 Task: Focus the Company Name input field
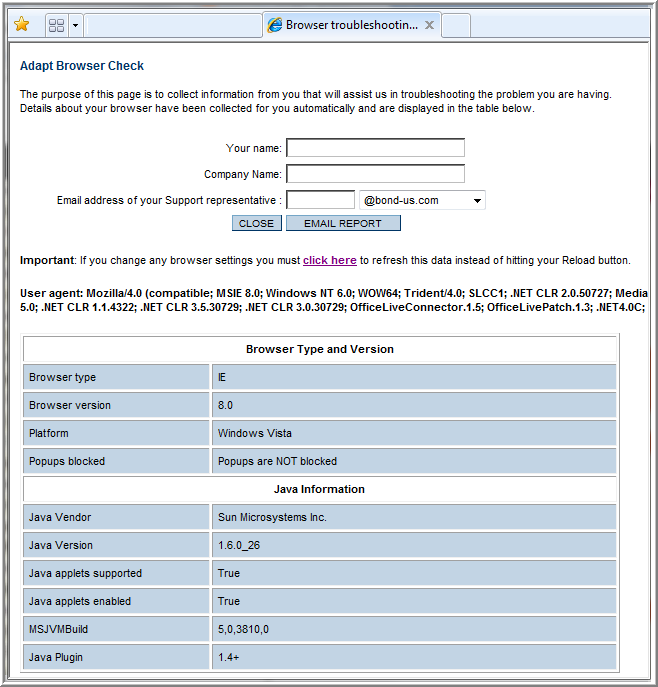pyautogui.click(x=375, y=174)
